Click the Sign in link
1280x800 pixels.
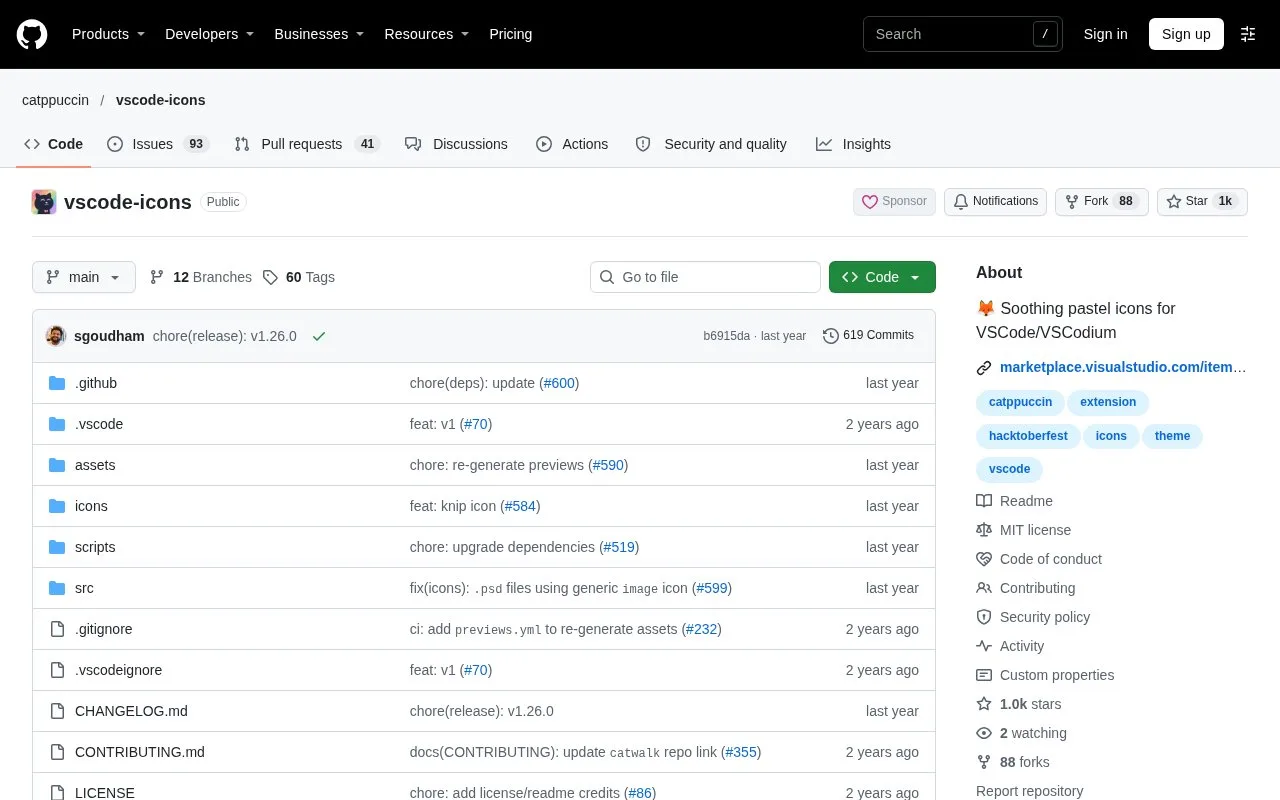click(x=1105, y=34)
